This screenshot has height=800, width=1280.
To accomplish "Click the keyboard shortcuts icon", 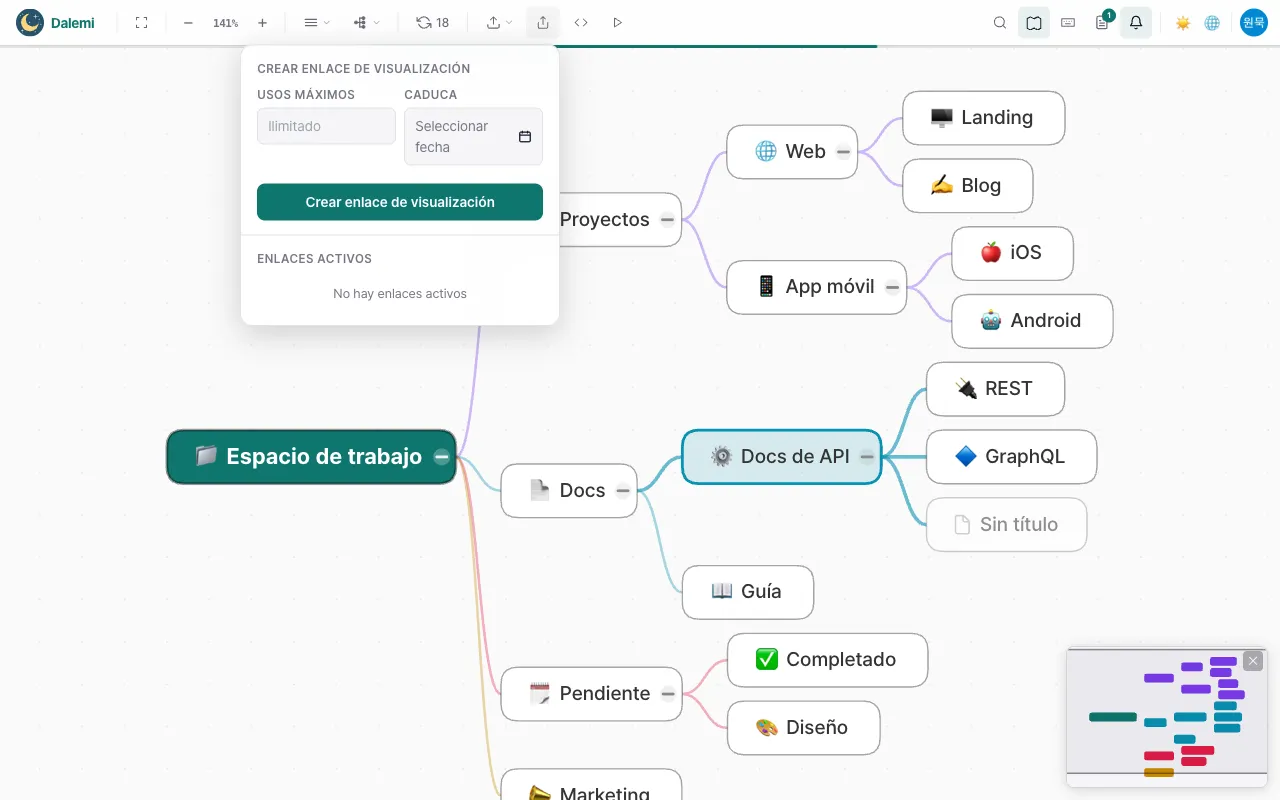I will coord(1068,22).
